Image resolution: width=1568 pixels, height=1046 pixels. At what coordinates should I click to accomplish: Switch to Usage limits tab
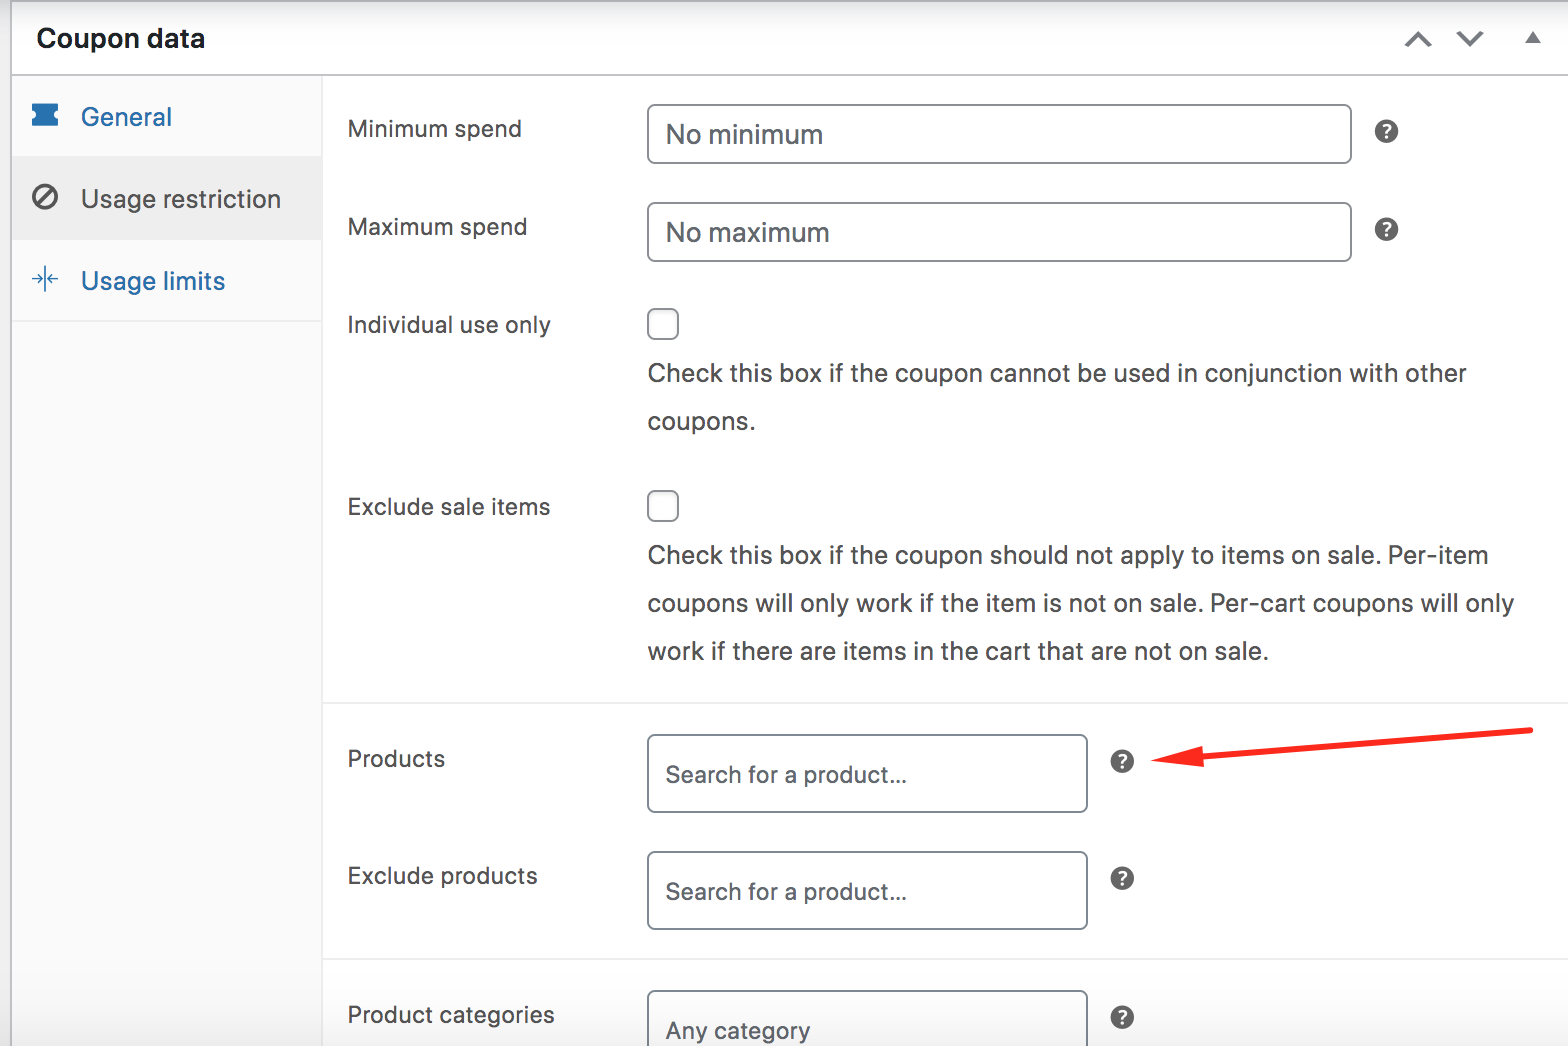(x=153, y=281)
